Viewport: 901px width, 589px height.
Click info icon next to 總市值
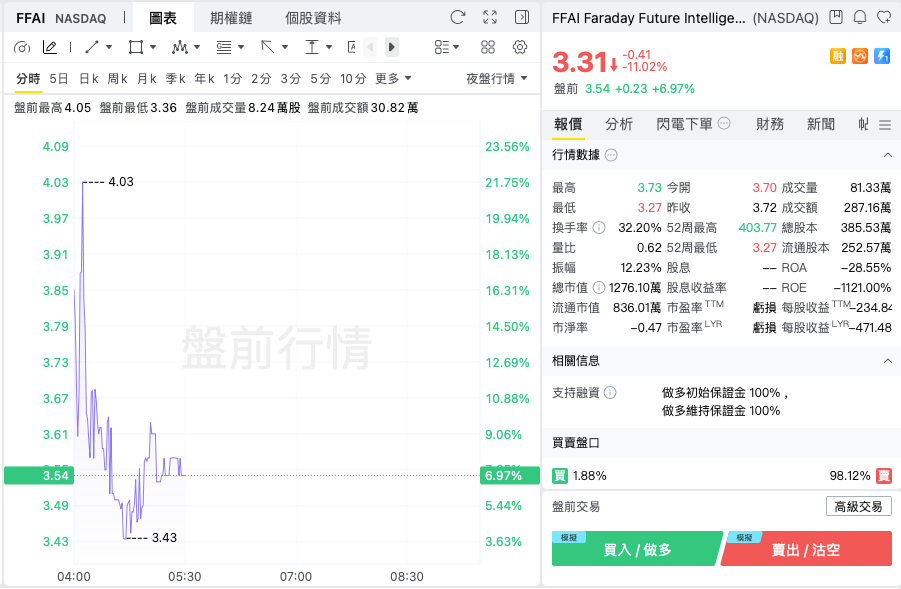pos(599,287)
